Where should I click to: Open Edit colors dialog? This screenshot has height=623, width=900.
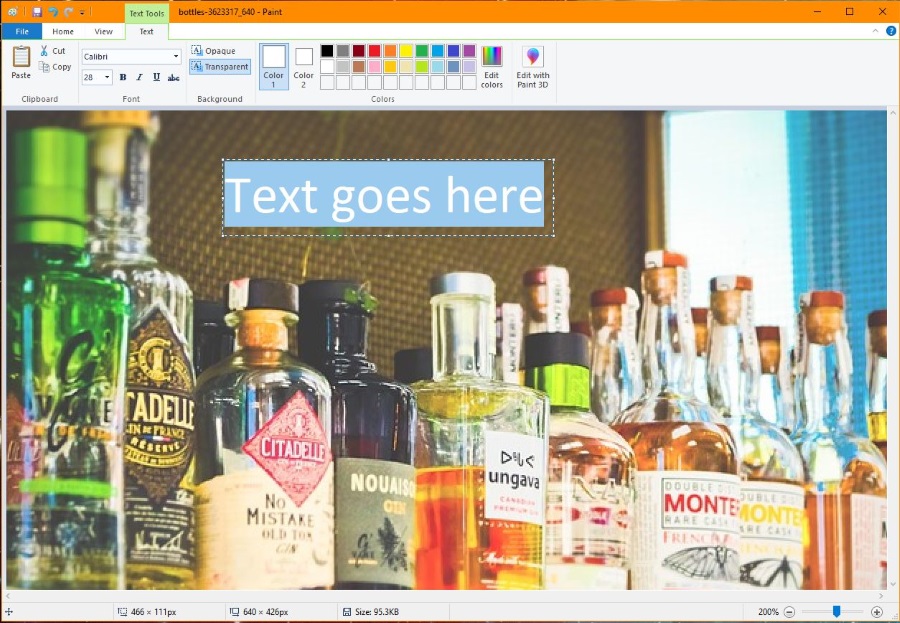pyautogui.click(x=492, y=67)
